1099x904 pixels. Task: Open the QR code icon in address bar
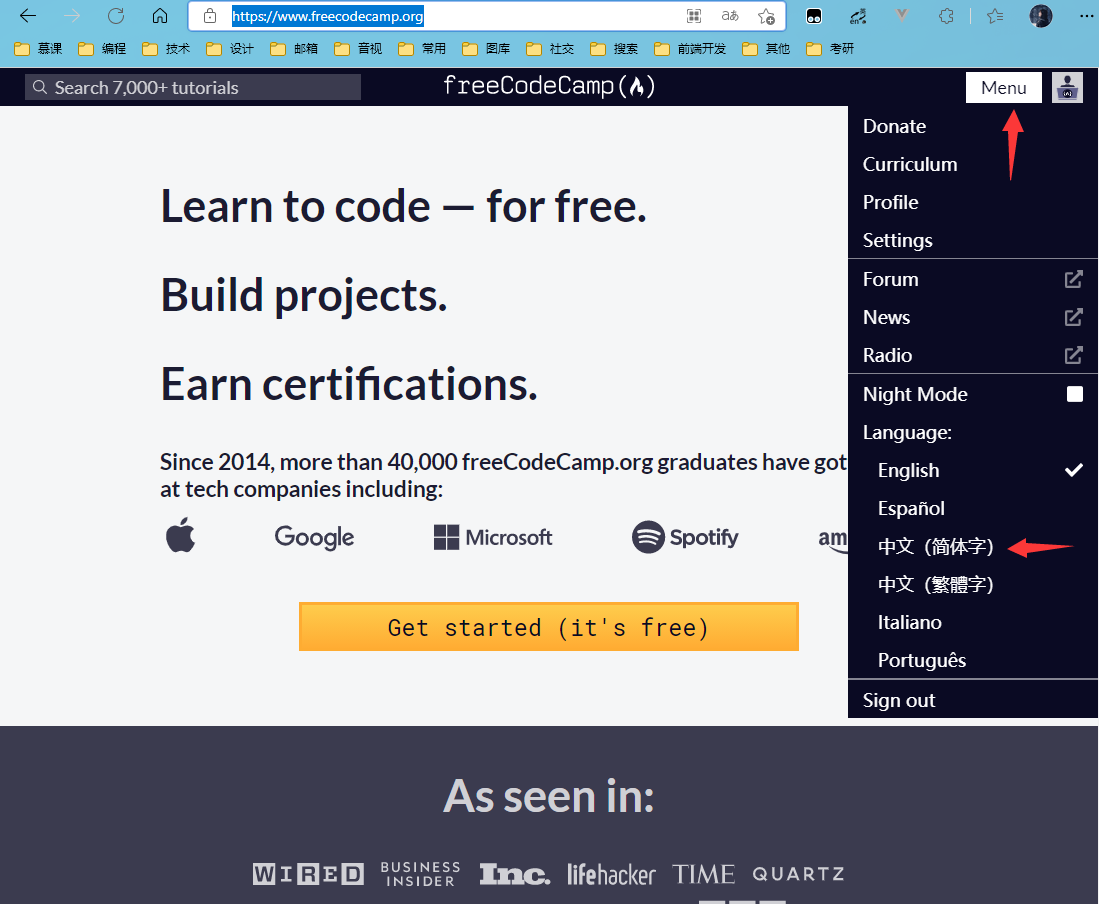pos(694,16)
